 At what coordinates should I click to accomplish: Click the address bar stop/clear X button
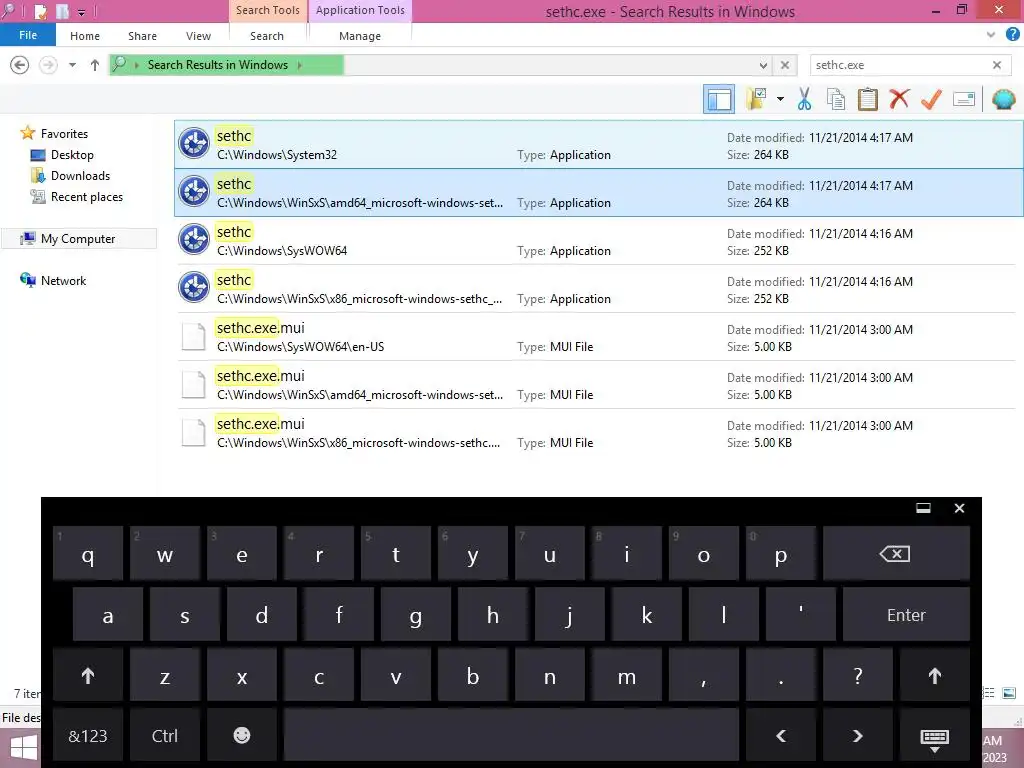785,65
